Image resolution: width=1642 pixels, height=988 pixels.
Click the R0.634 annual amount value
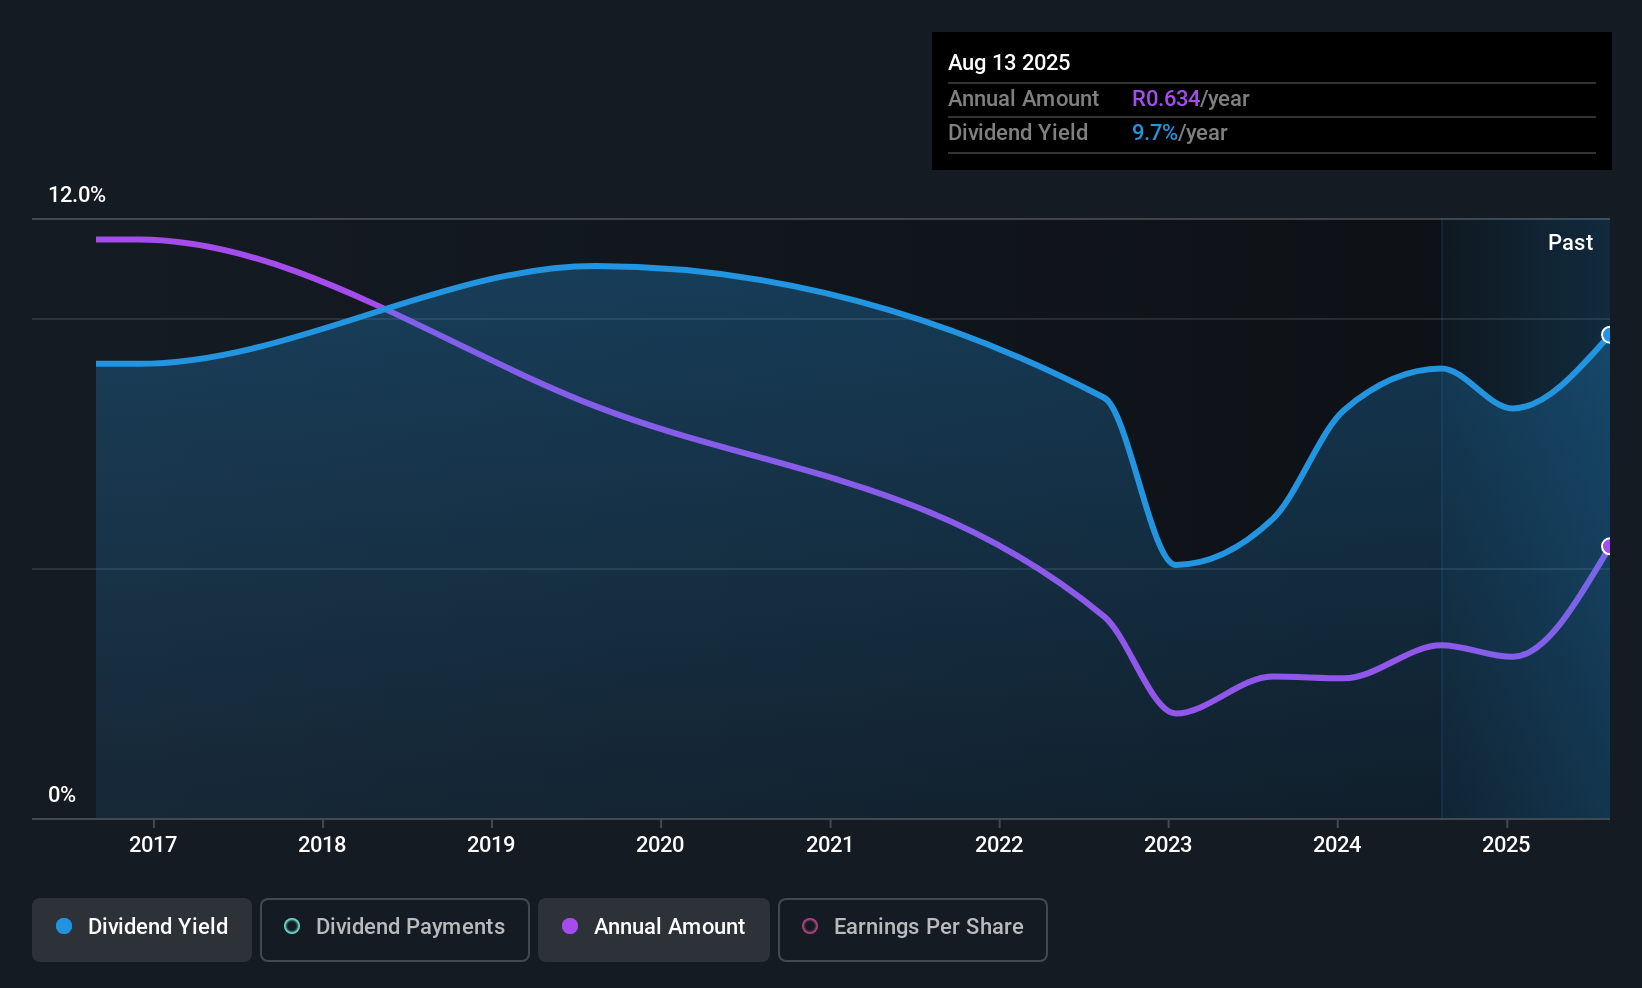pyautogui.click(x=1165, y=98)
